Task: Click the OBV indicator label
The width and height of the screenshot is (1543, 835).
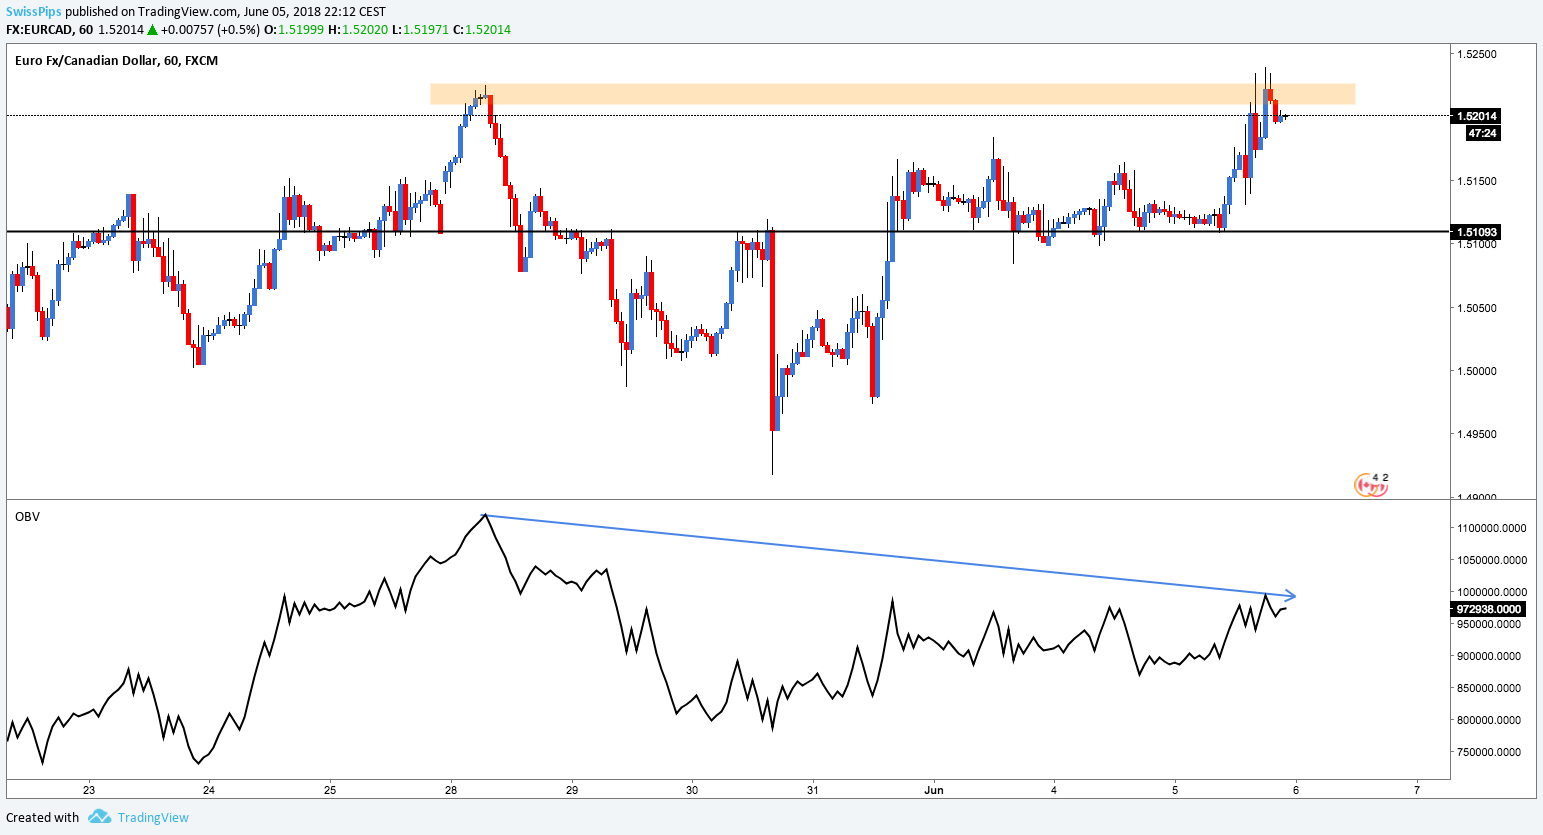Action: (x=27, y=517)
